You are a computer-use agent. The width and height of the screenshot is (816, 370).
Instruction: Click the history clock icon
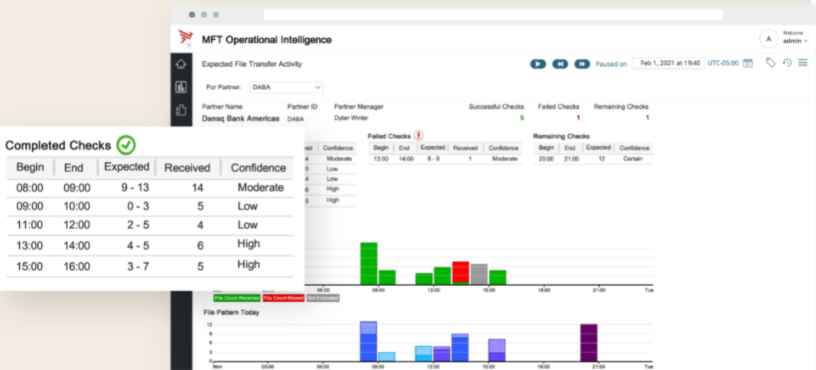coord(787,62)
